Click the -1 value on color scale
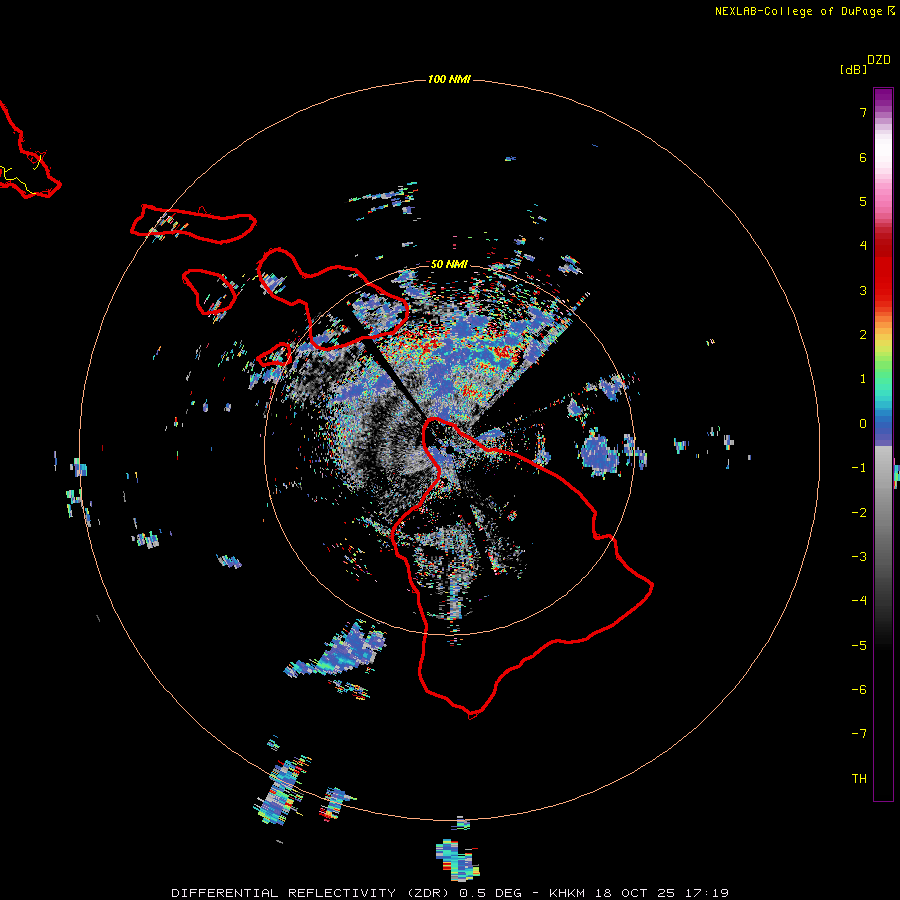Viewport: 900px width, 900px height. point(859,468)
